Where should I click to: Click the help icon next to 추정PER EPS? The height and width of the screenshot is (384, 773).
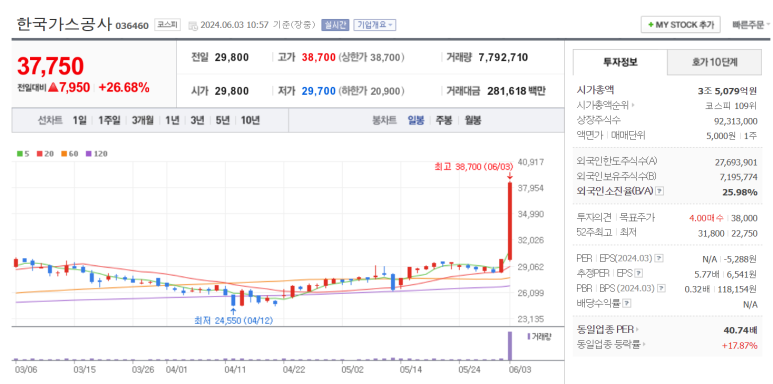tap(638, 273)
